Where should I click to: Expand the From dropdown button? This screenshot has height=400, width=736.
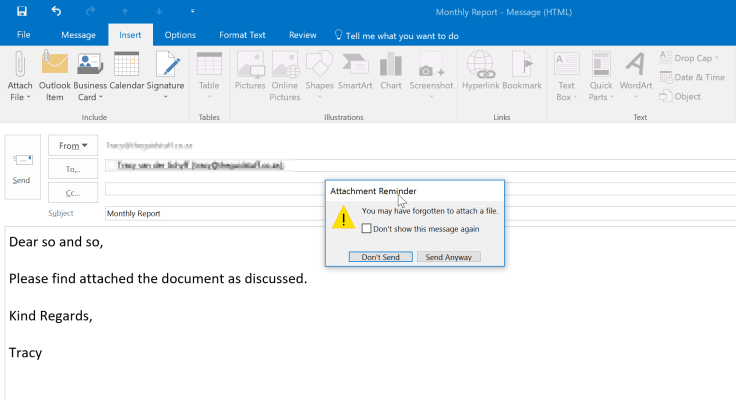coord(73,146)
